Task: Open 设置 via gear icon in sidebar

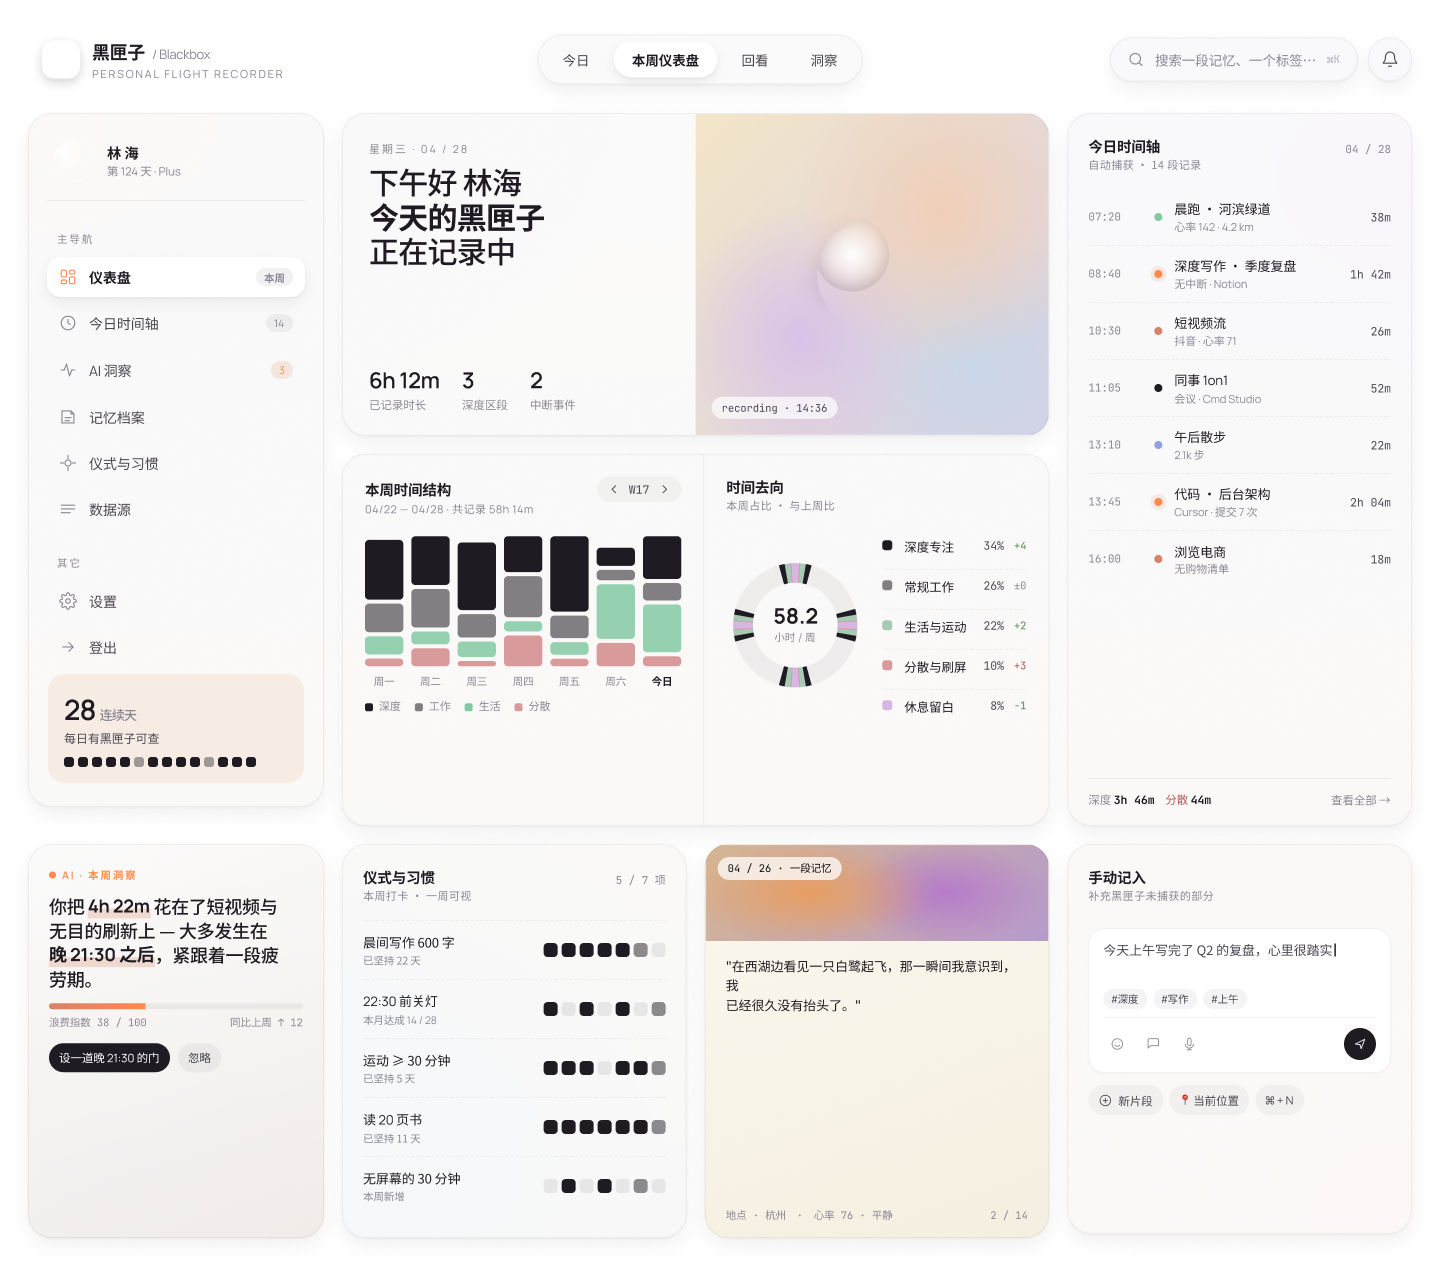Action: (68, 601)
